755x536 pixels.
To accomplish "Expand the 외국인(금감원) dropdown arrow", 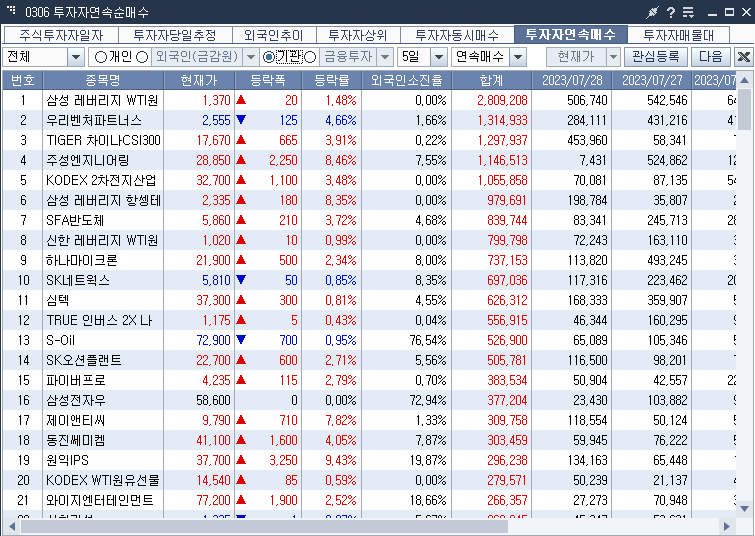I will point(250,57).
